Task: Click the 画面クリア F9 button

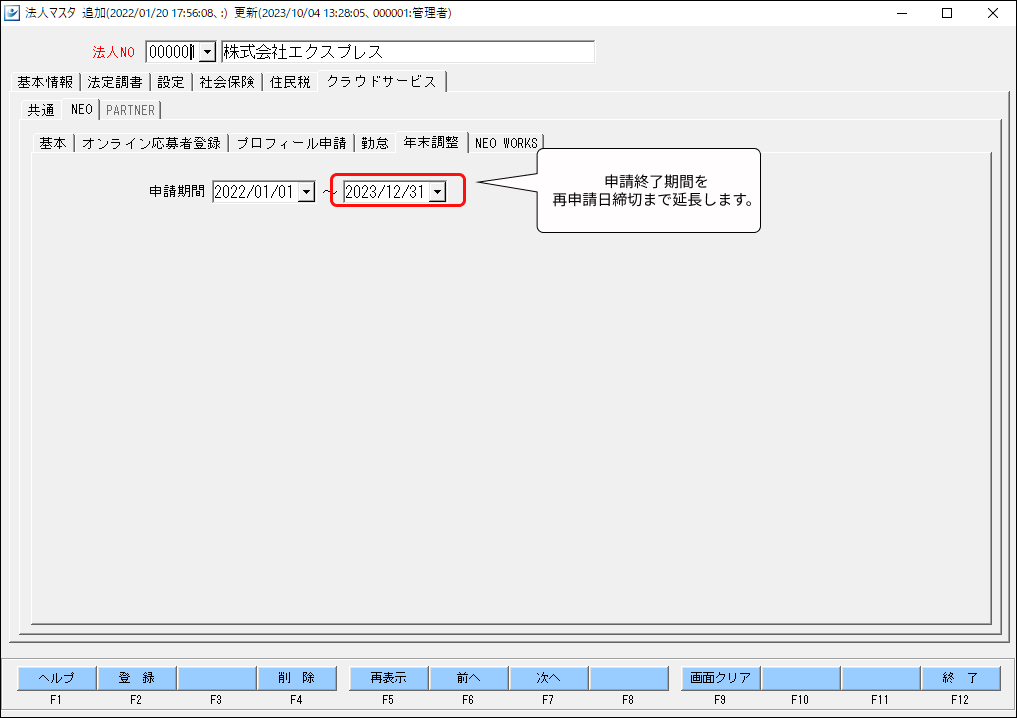Action: tap(721, 678)
